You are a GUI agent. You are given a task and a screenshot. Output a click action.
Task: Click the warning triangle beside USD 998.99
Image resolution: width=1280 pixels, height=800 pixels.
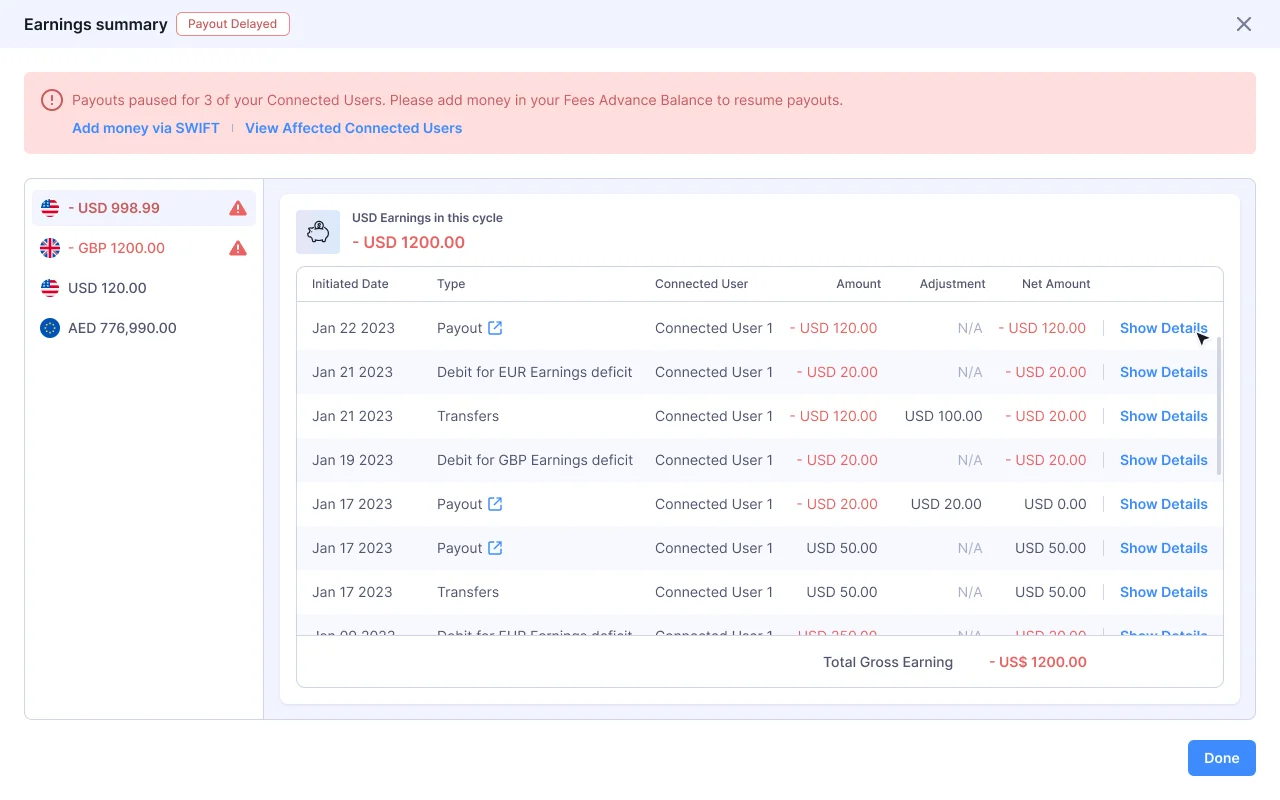click(237, 207)
